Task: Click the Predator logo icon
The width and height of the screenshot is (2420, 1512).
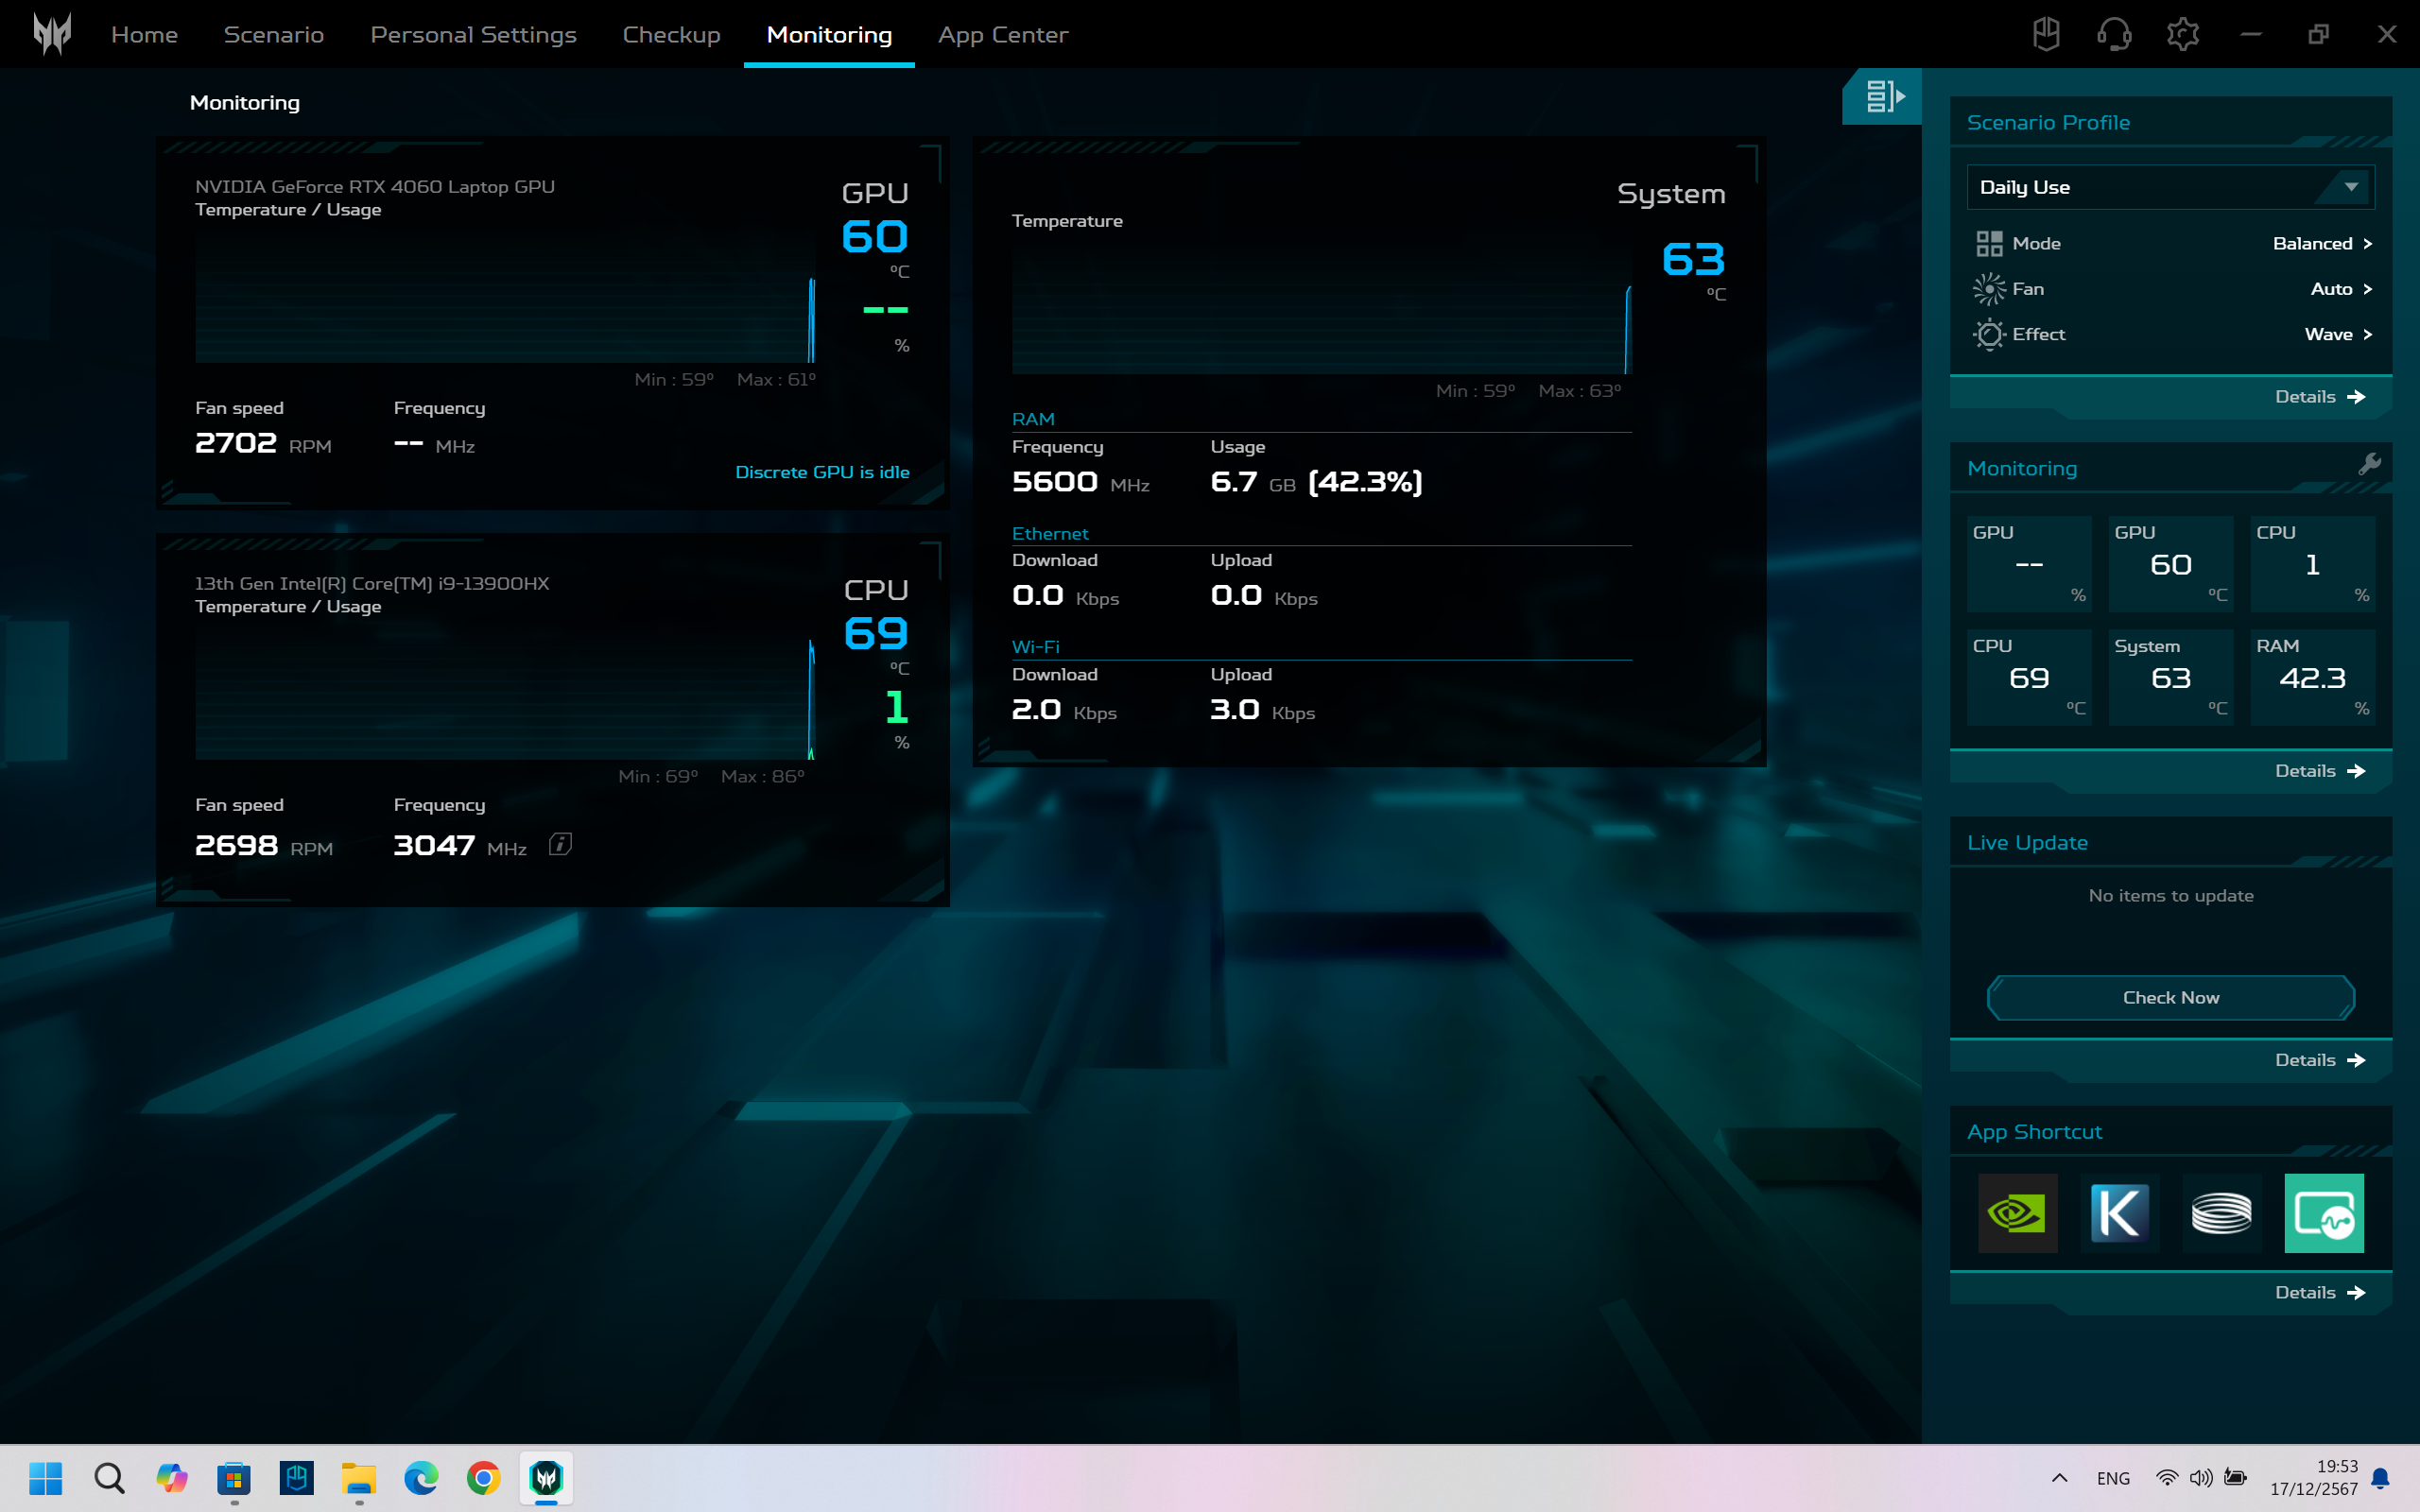Action: tap(52, 34)
